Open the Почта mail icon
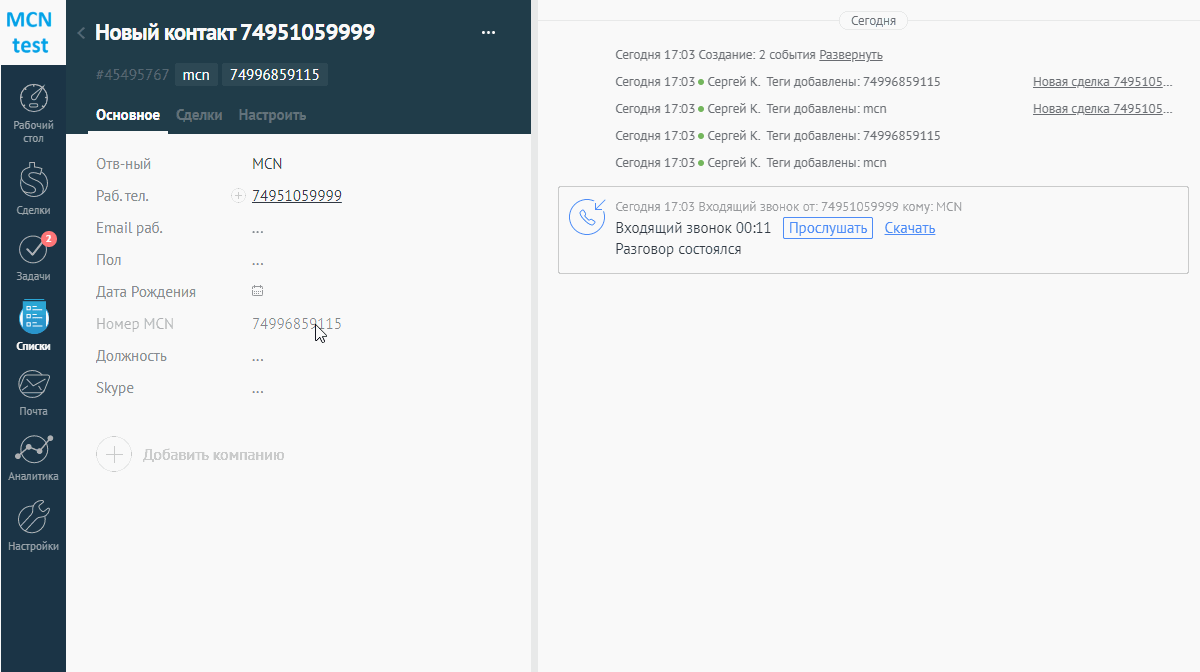 click(33, 385)
